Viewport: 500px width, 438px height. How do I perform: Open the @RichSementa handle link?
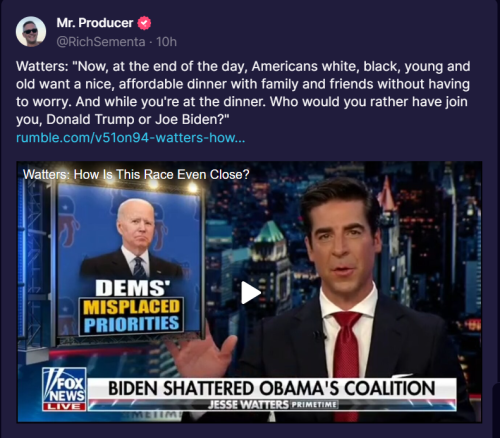(101, 42)
